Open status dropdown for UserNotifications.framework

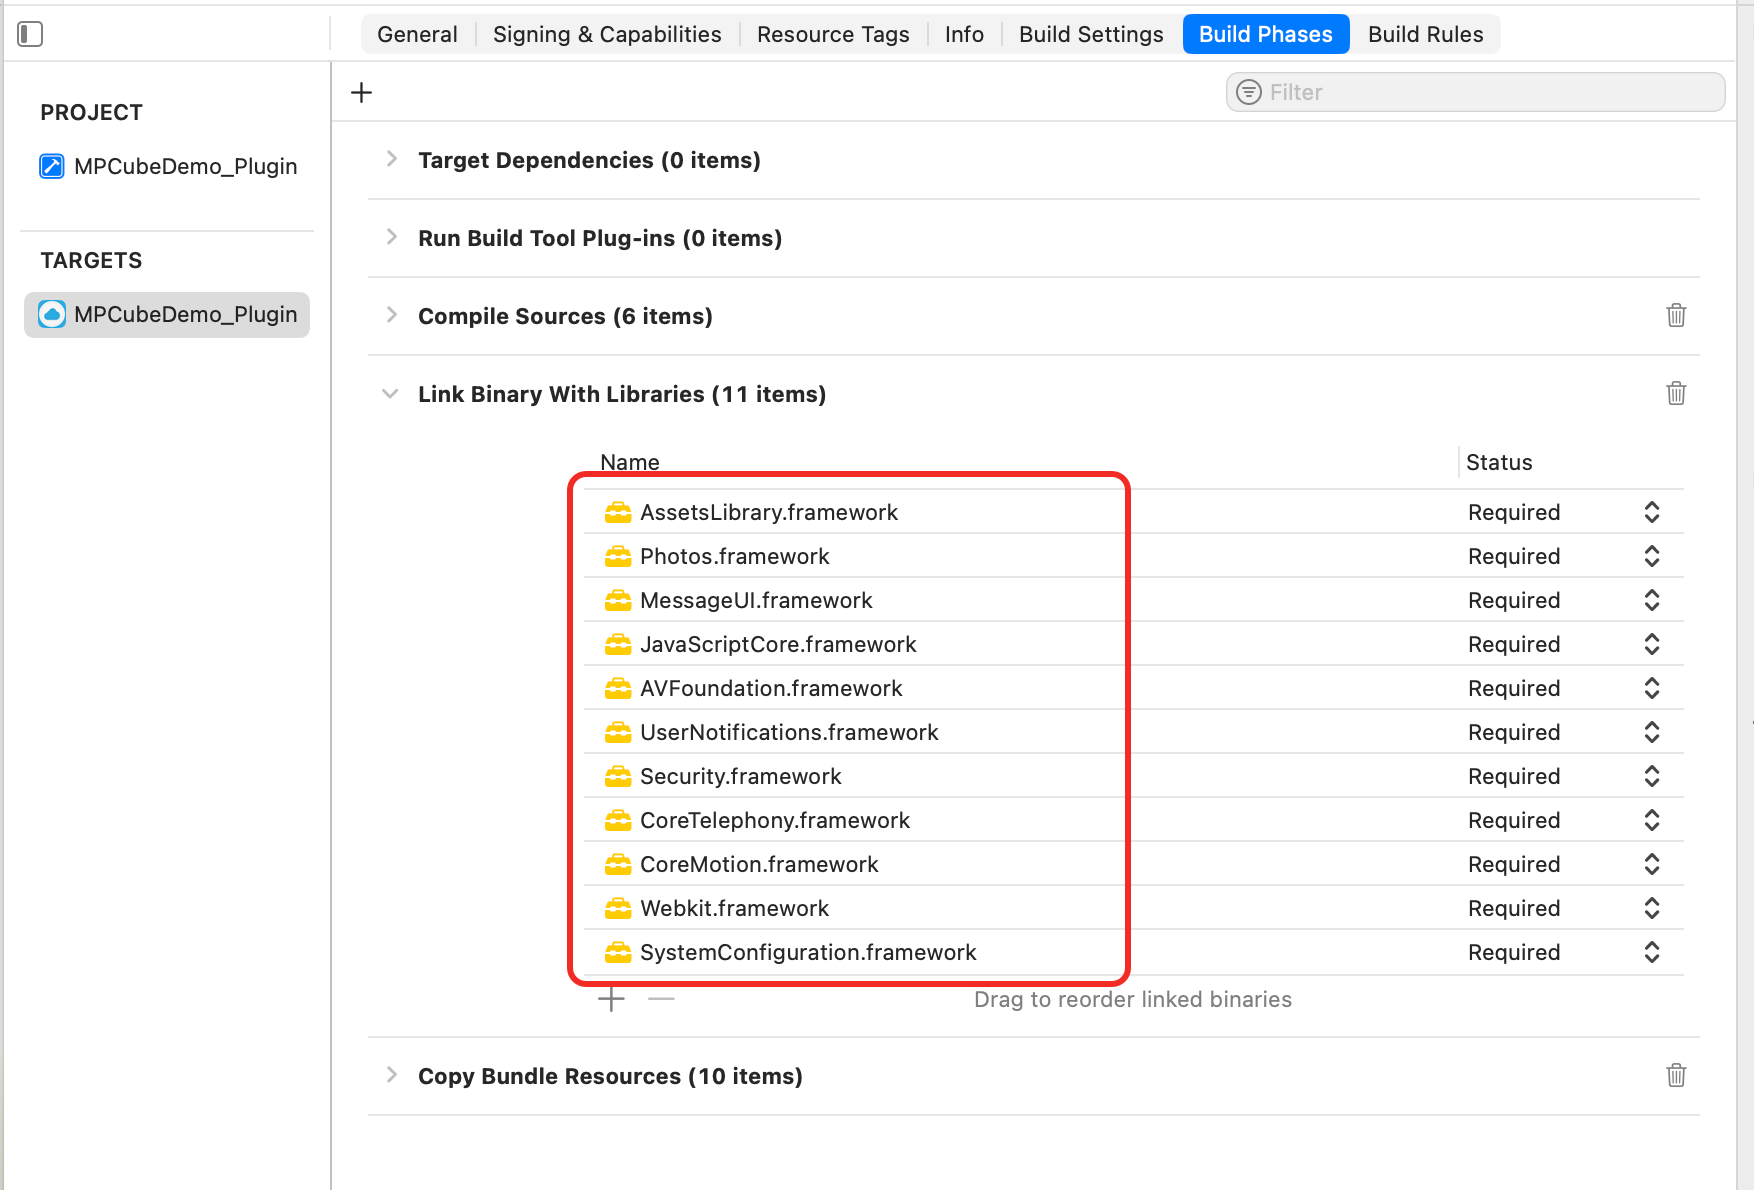point(1652,732)
